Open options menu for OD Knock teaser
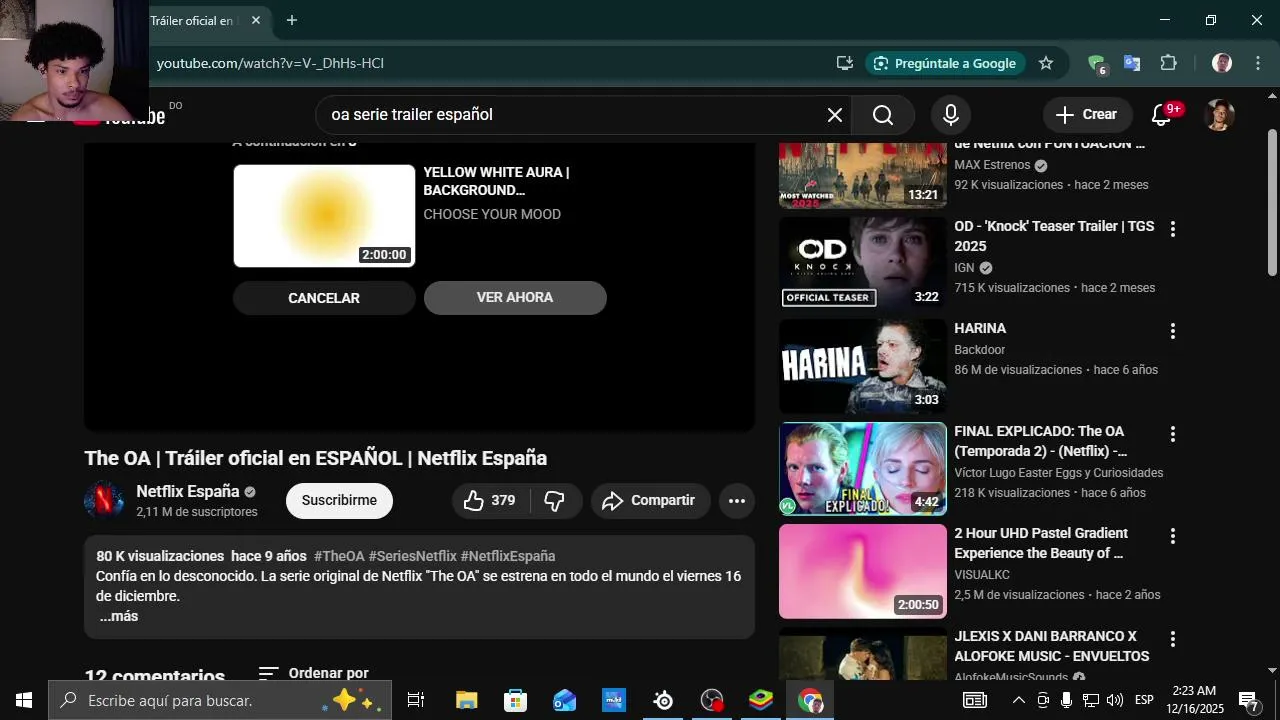Screen dimensions: 1280x720 click(1173, 229)
